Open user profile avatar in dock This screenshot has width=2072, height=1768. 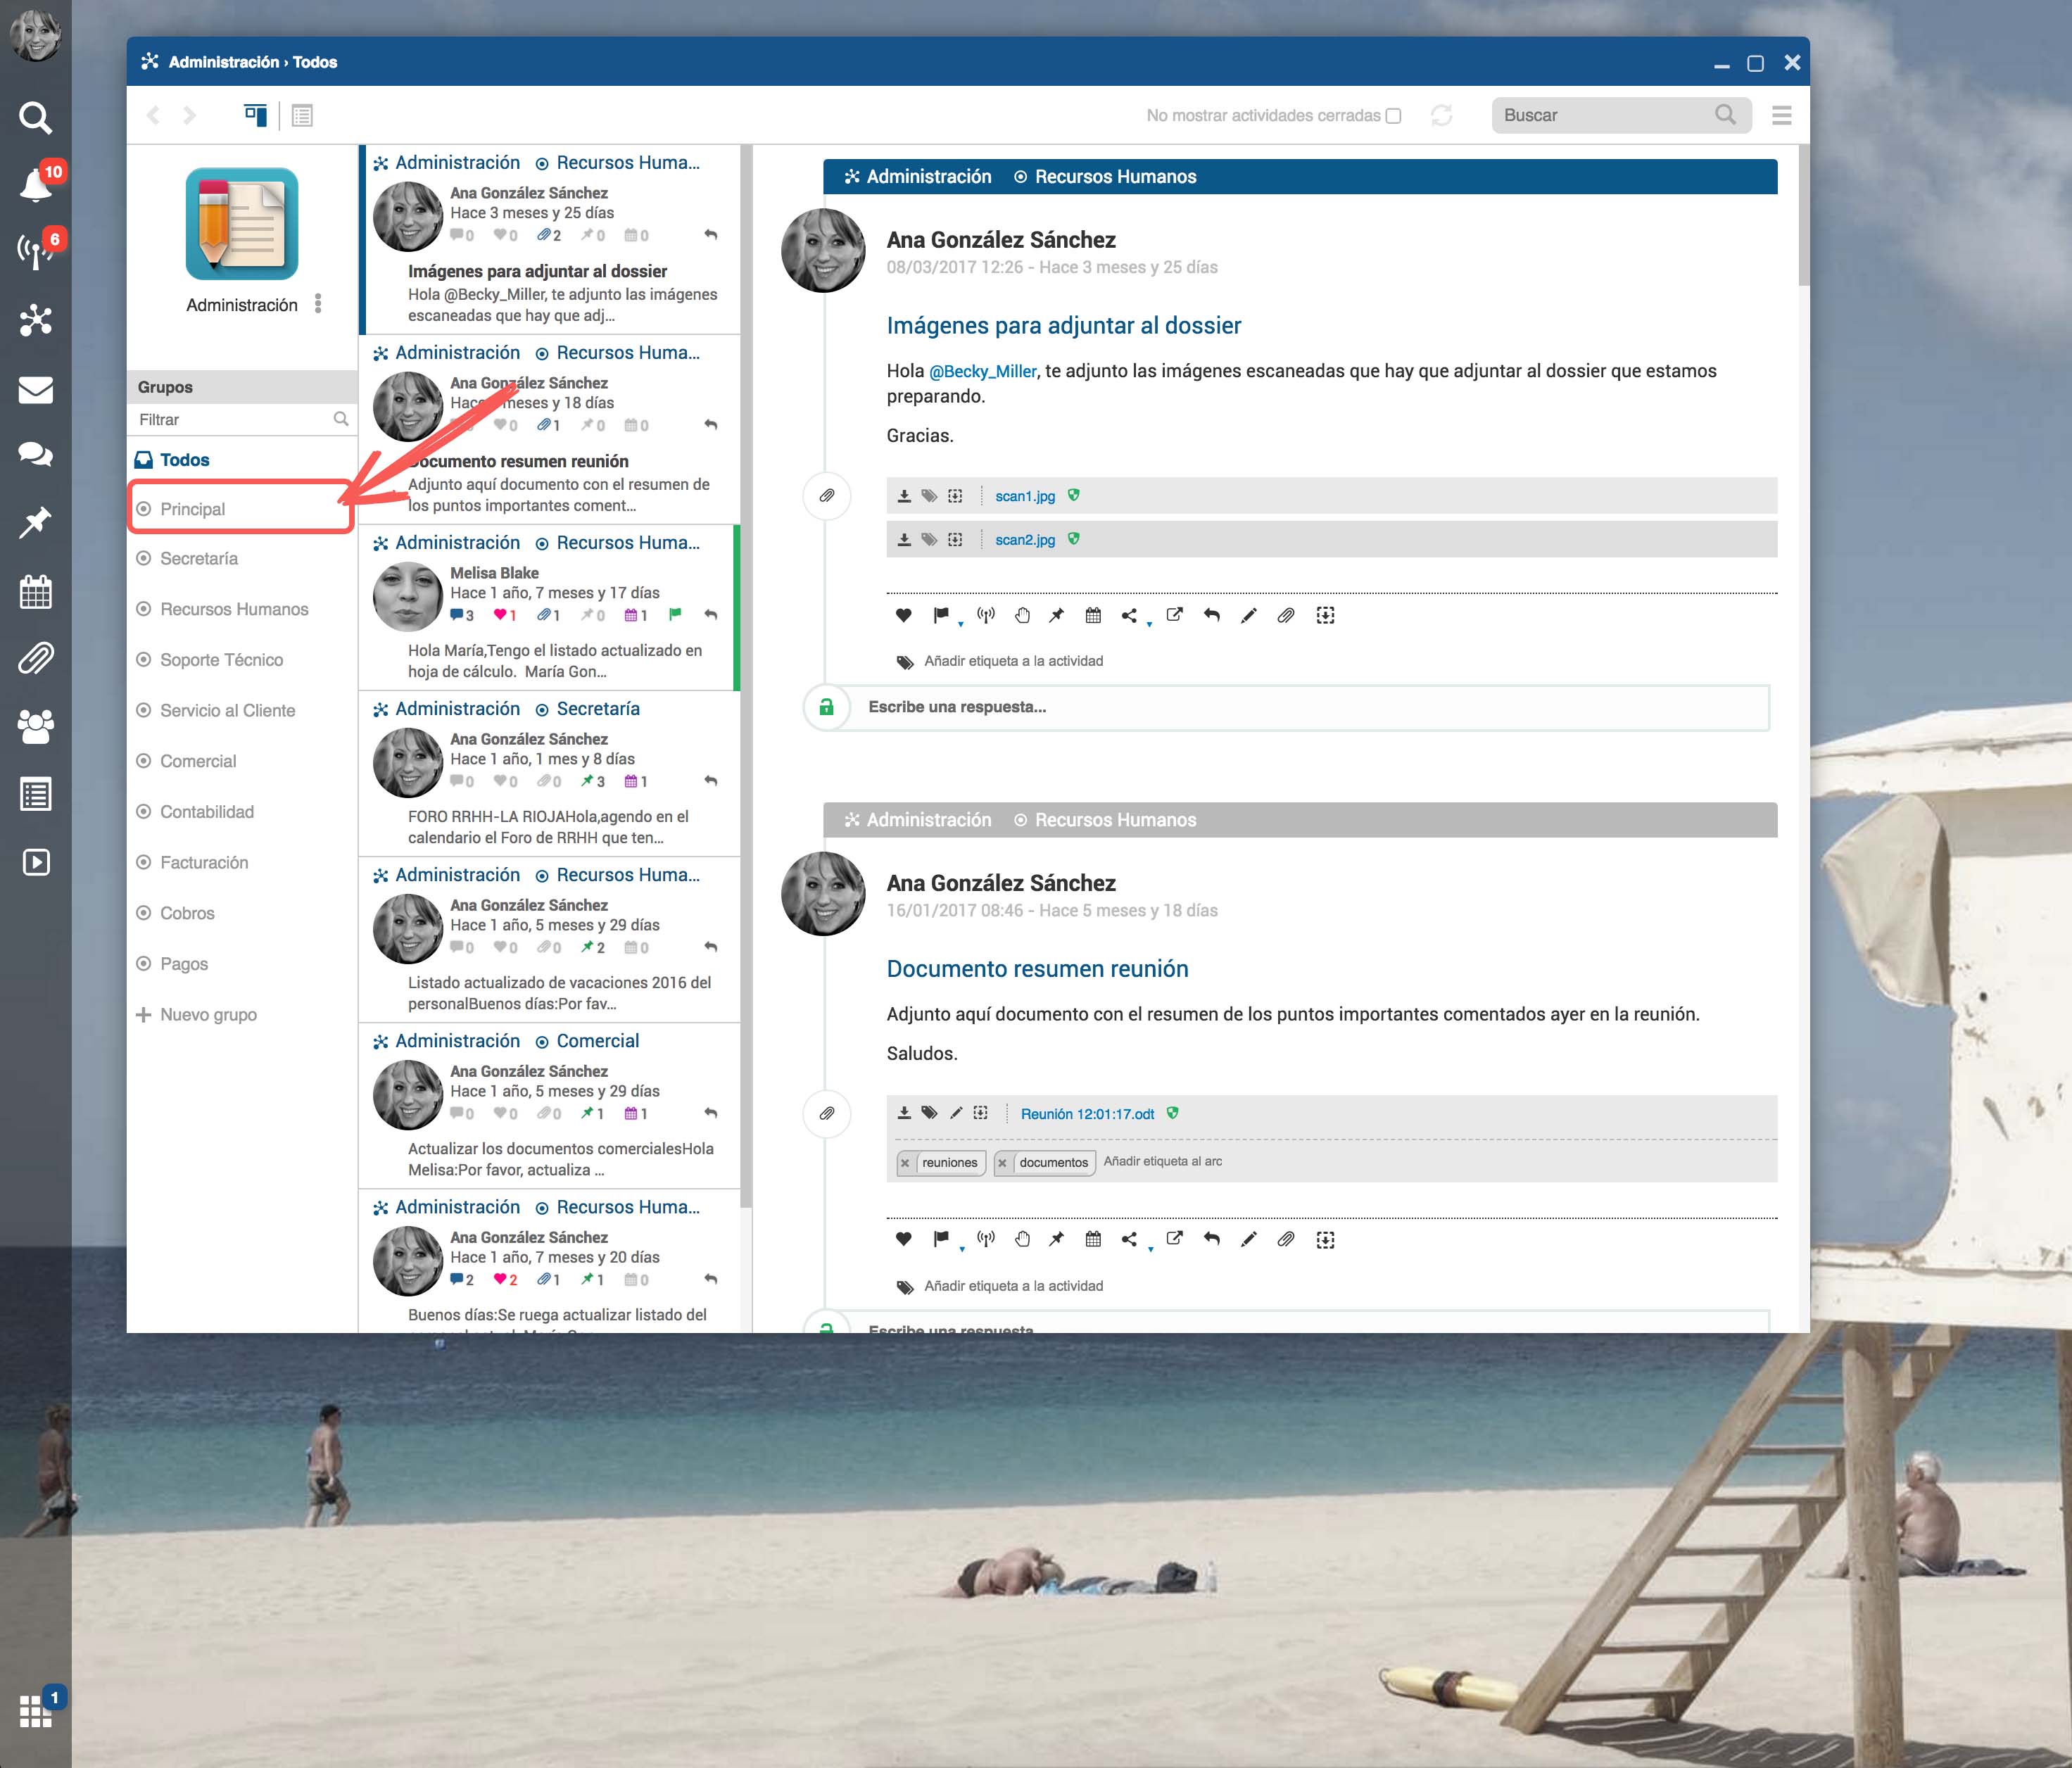pos(36,36)
